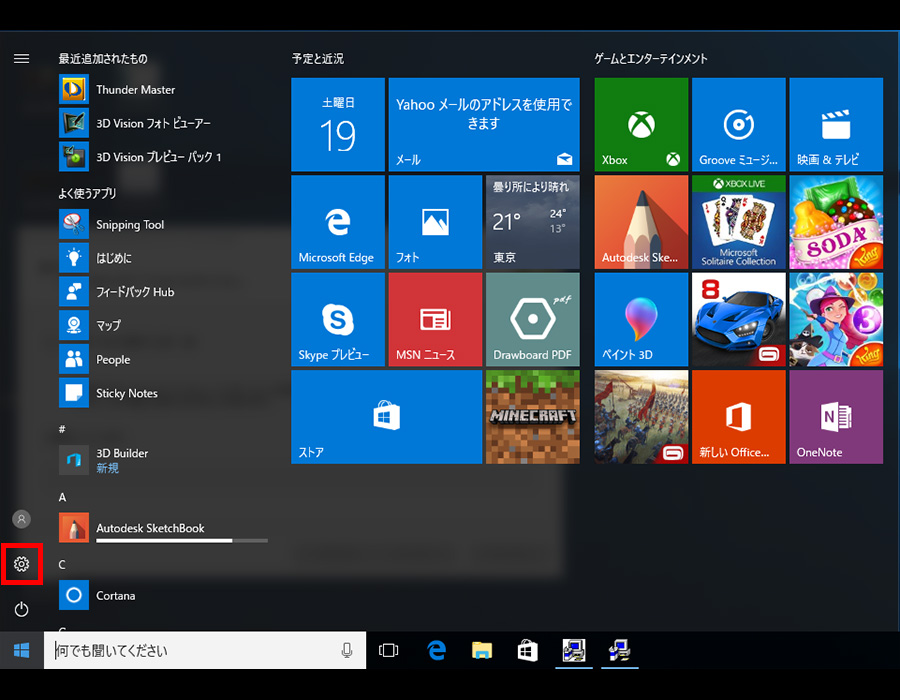Select the 'C' letter header in app list

(62, 565)
